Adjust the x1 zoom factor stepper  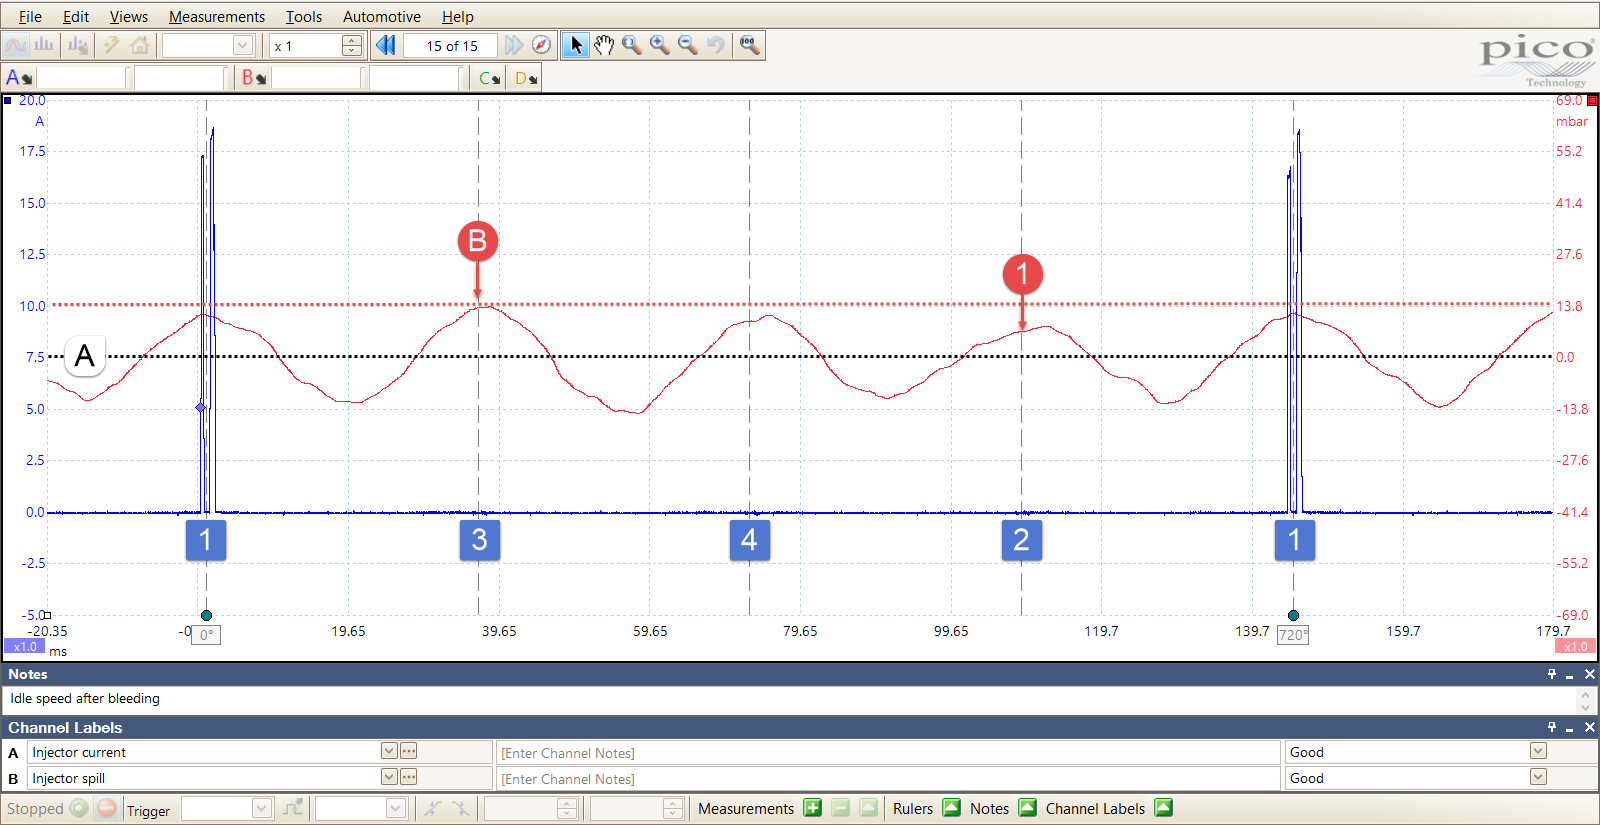click(351, 45)
